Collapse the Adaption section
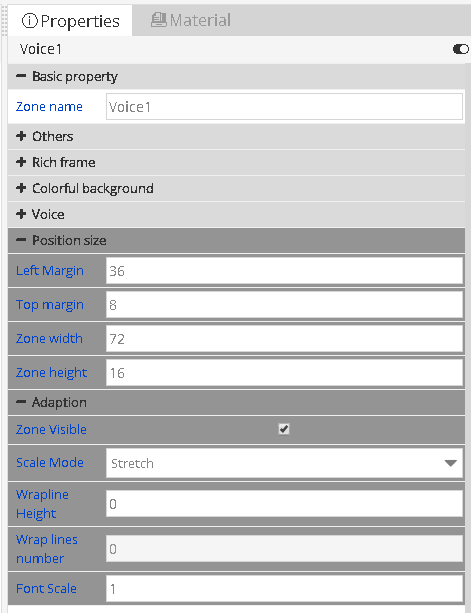 [21, 402]
